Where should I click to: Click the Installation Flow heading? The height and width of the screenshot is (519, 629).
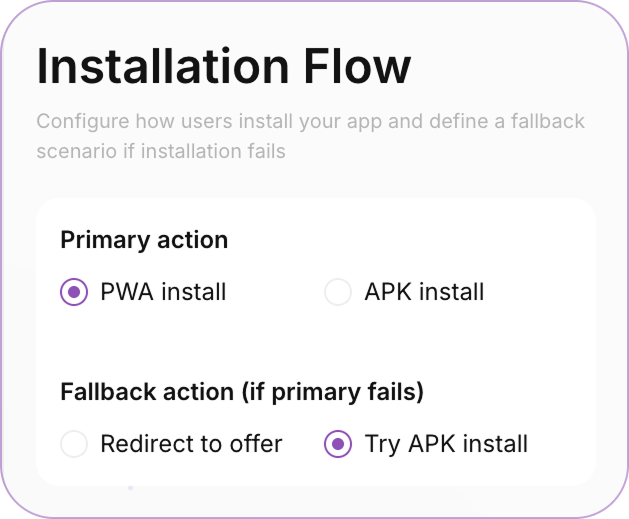pyautogui.click(x=224, y=67)
